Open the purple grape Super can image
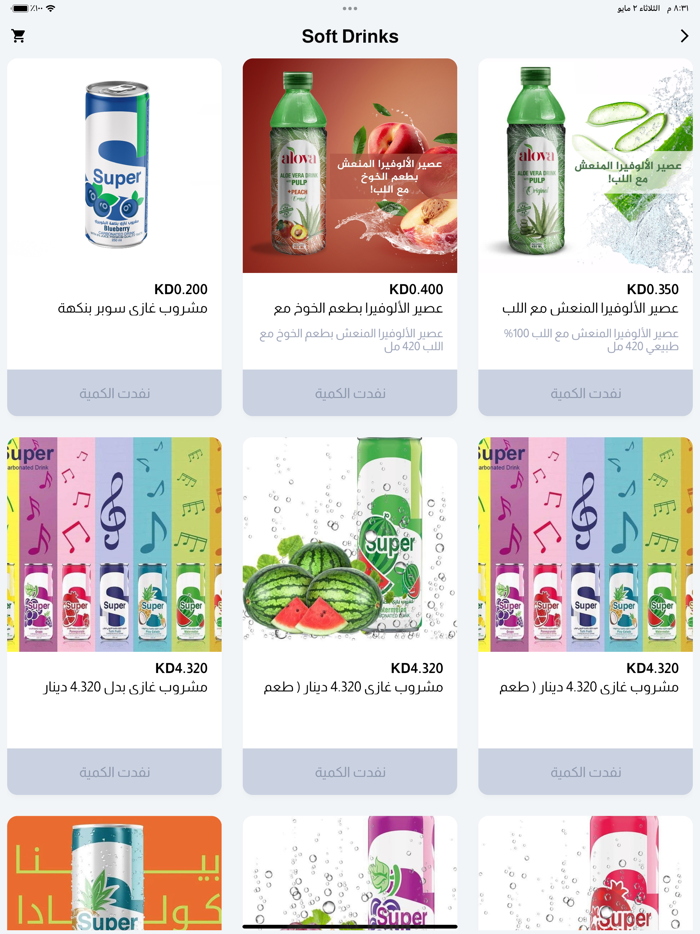 pos(350,874)
